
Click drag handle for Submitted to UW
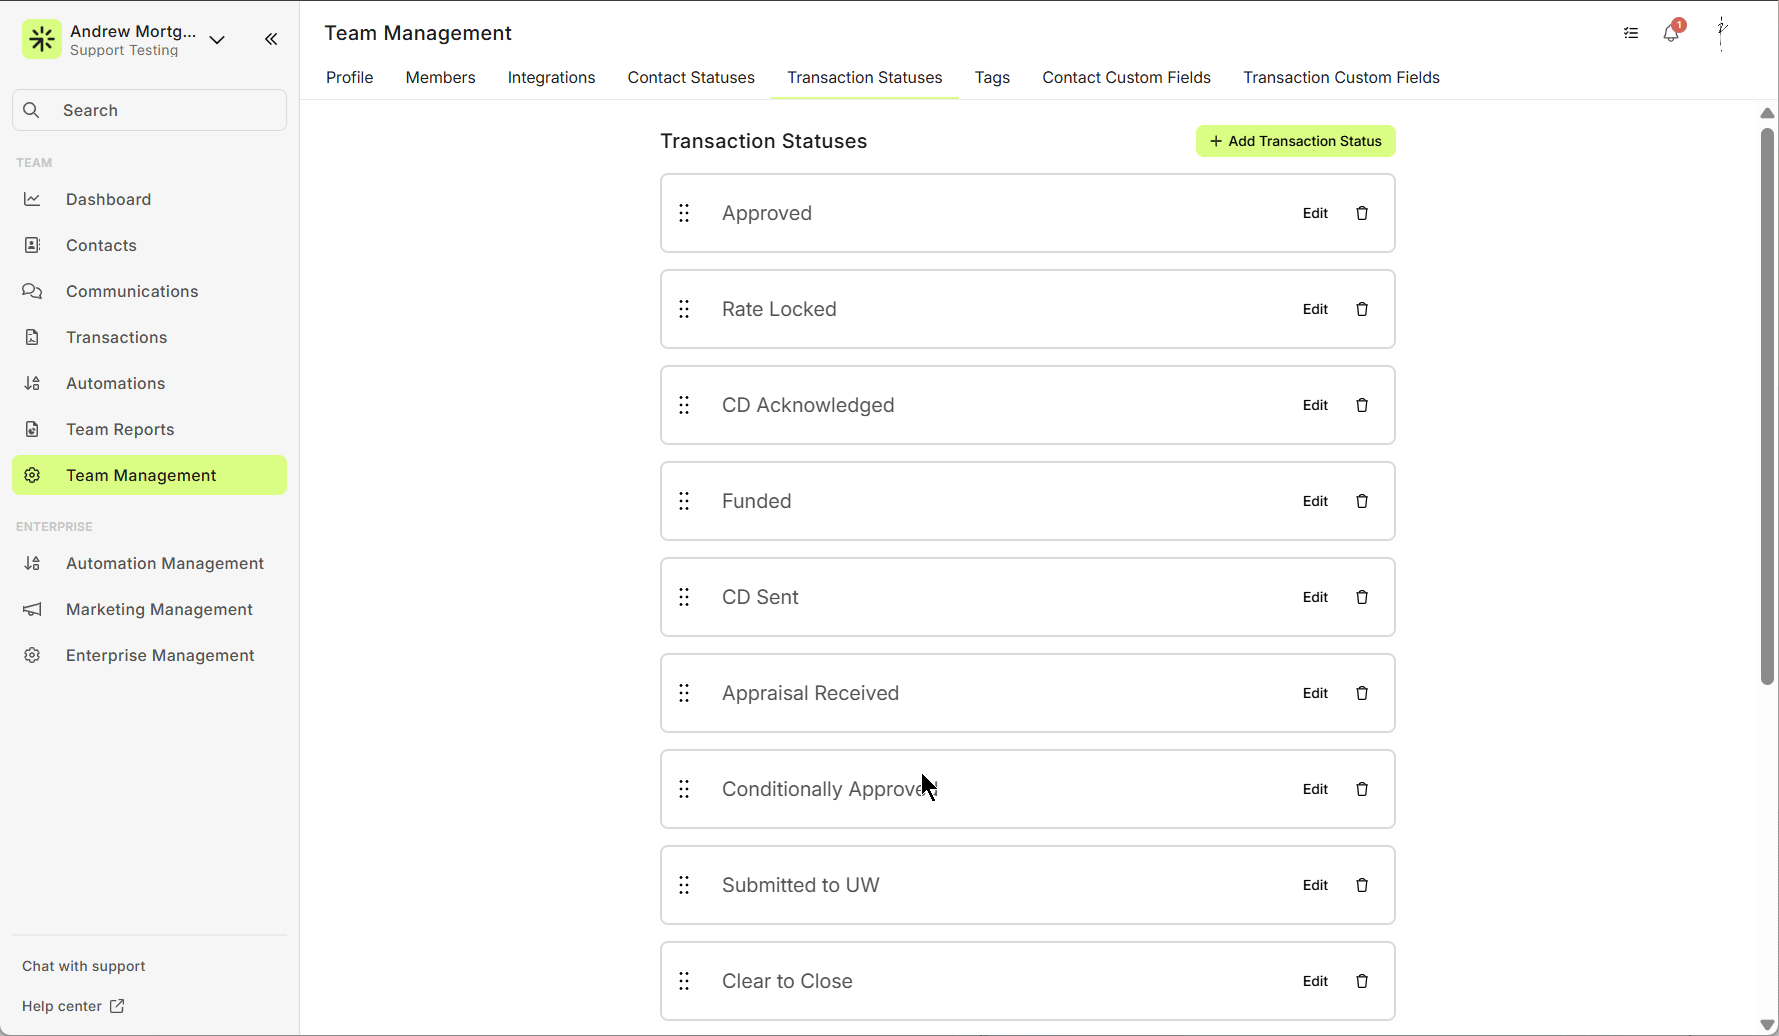click(684, 885)
